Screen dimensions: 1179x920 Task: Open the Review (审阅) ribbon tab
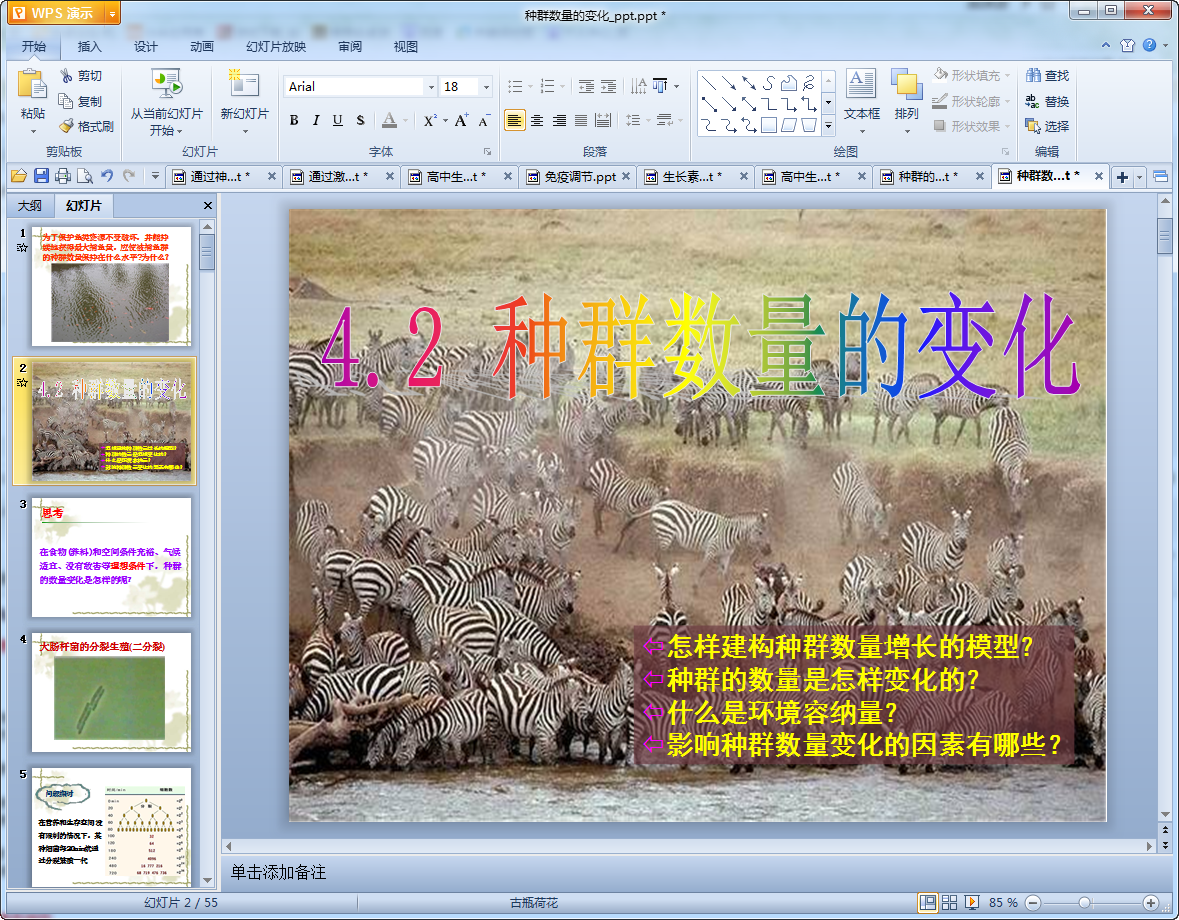tap(350, 47)
